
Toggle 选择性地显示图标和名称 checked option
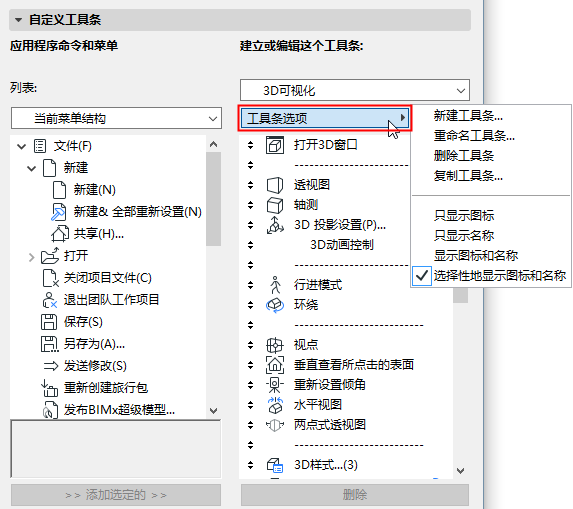tap(490, 276)
